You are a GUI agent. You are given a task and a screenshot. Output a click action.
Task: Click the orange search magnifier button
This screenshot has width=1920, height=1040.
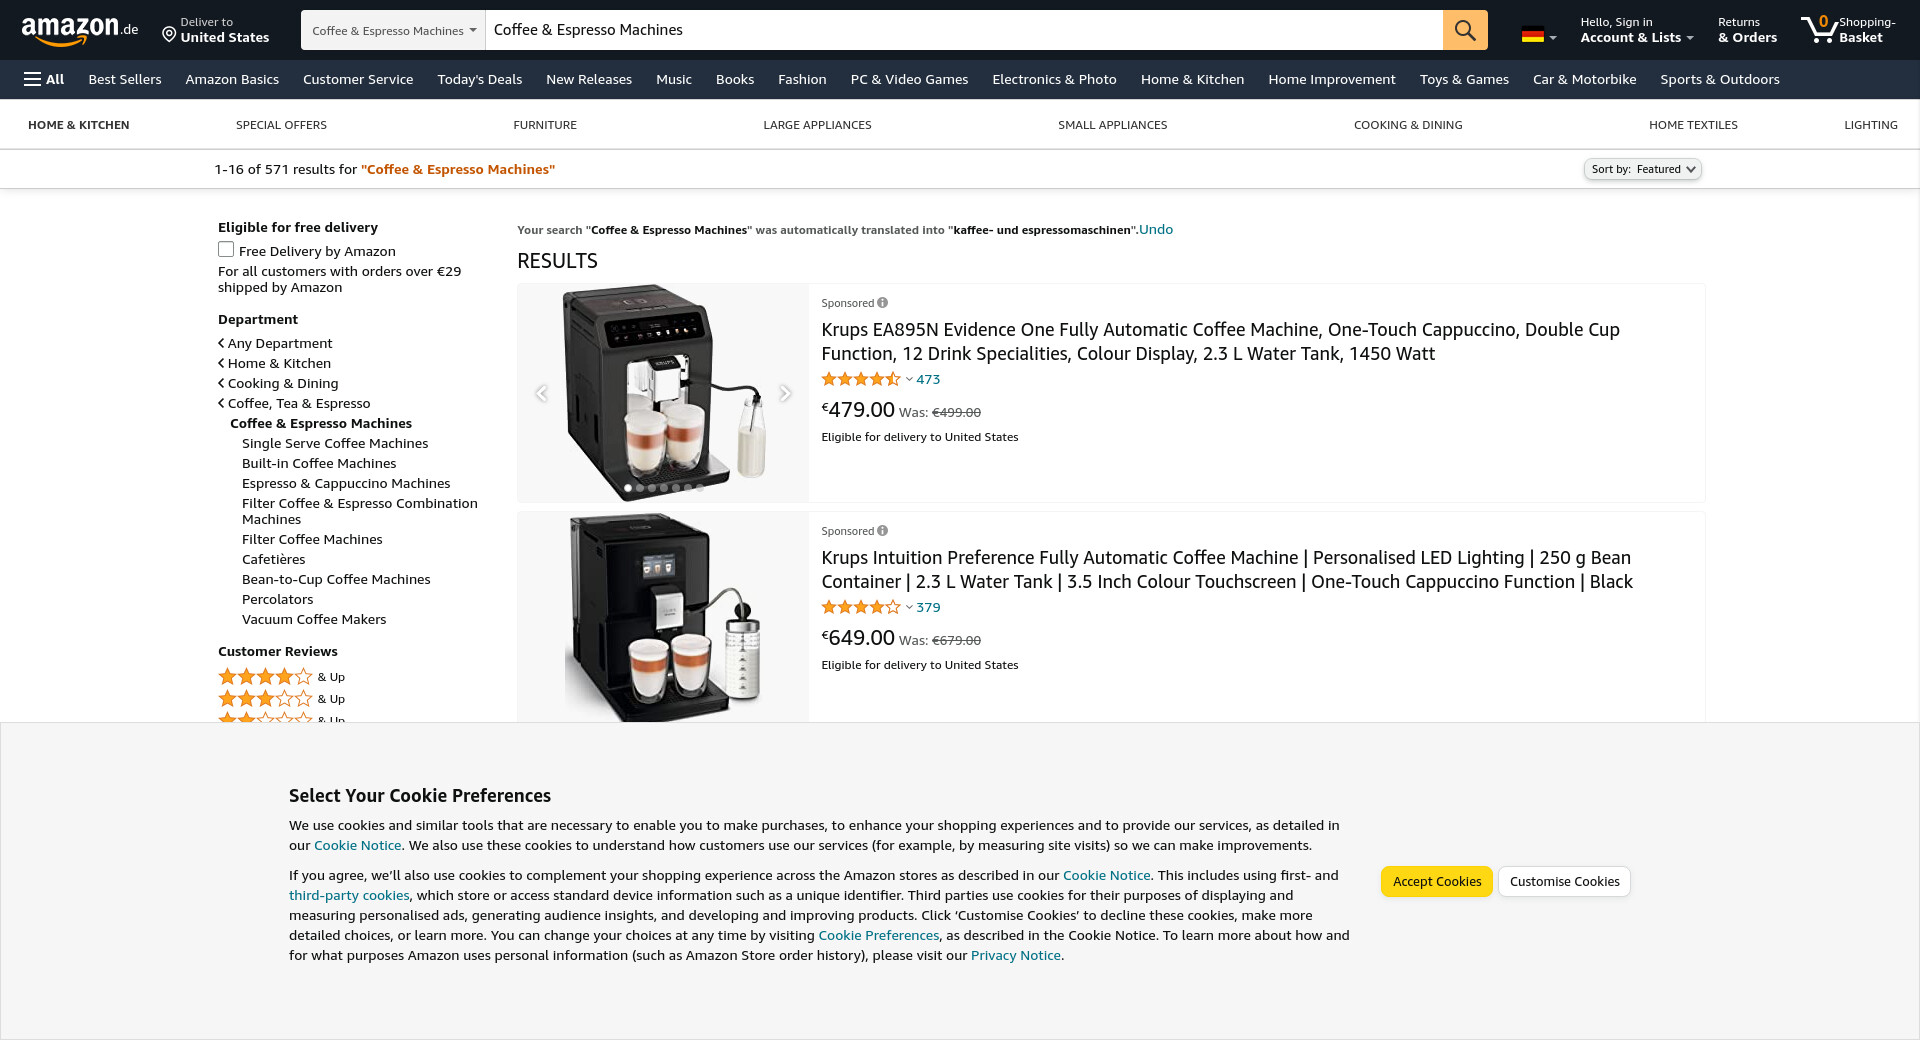click(x=1464, y=30)
